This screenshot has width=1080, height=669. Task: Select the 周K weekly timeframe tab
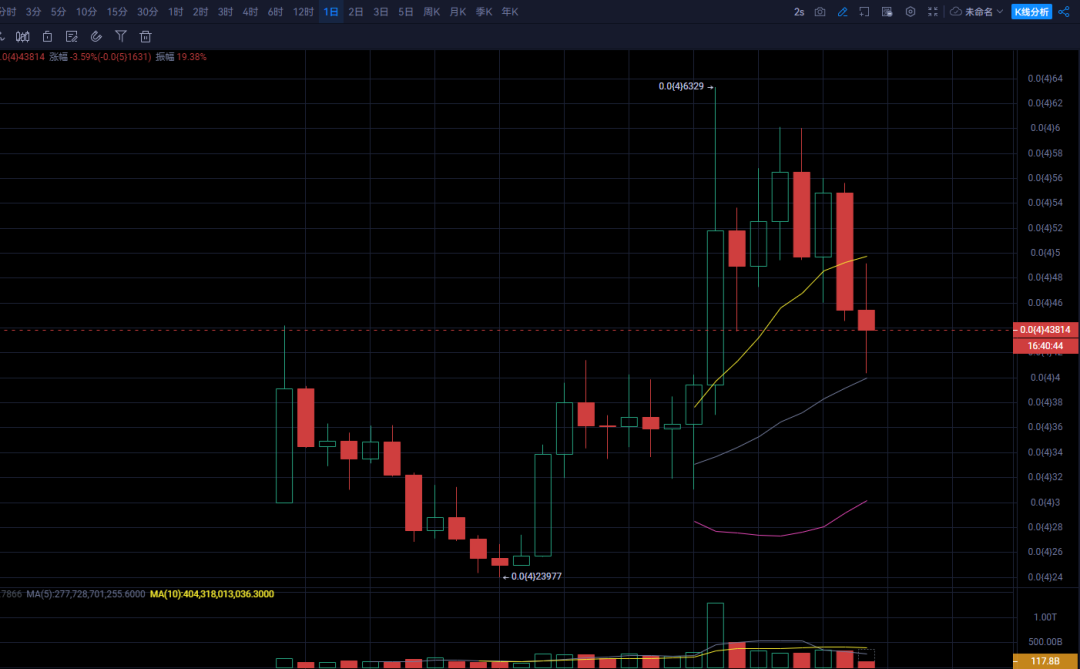click(432, 12)
